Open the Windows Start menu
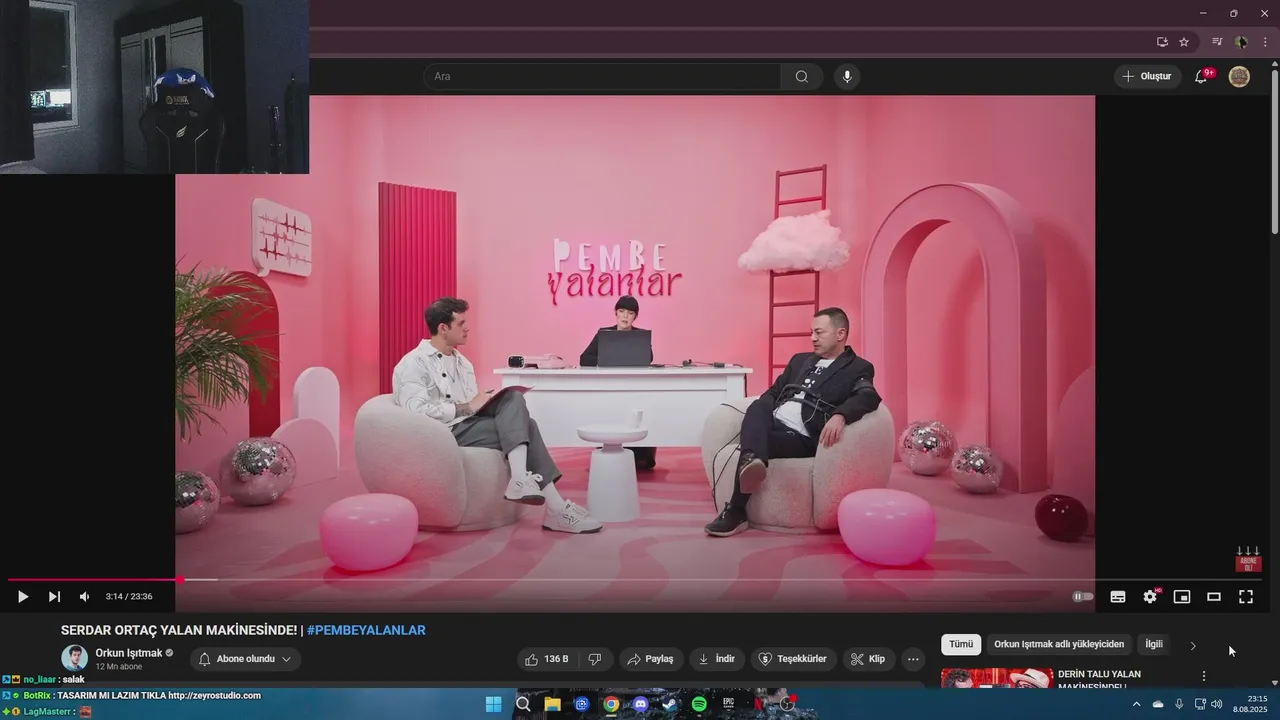 point(493,704)
